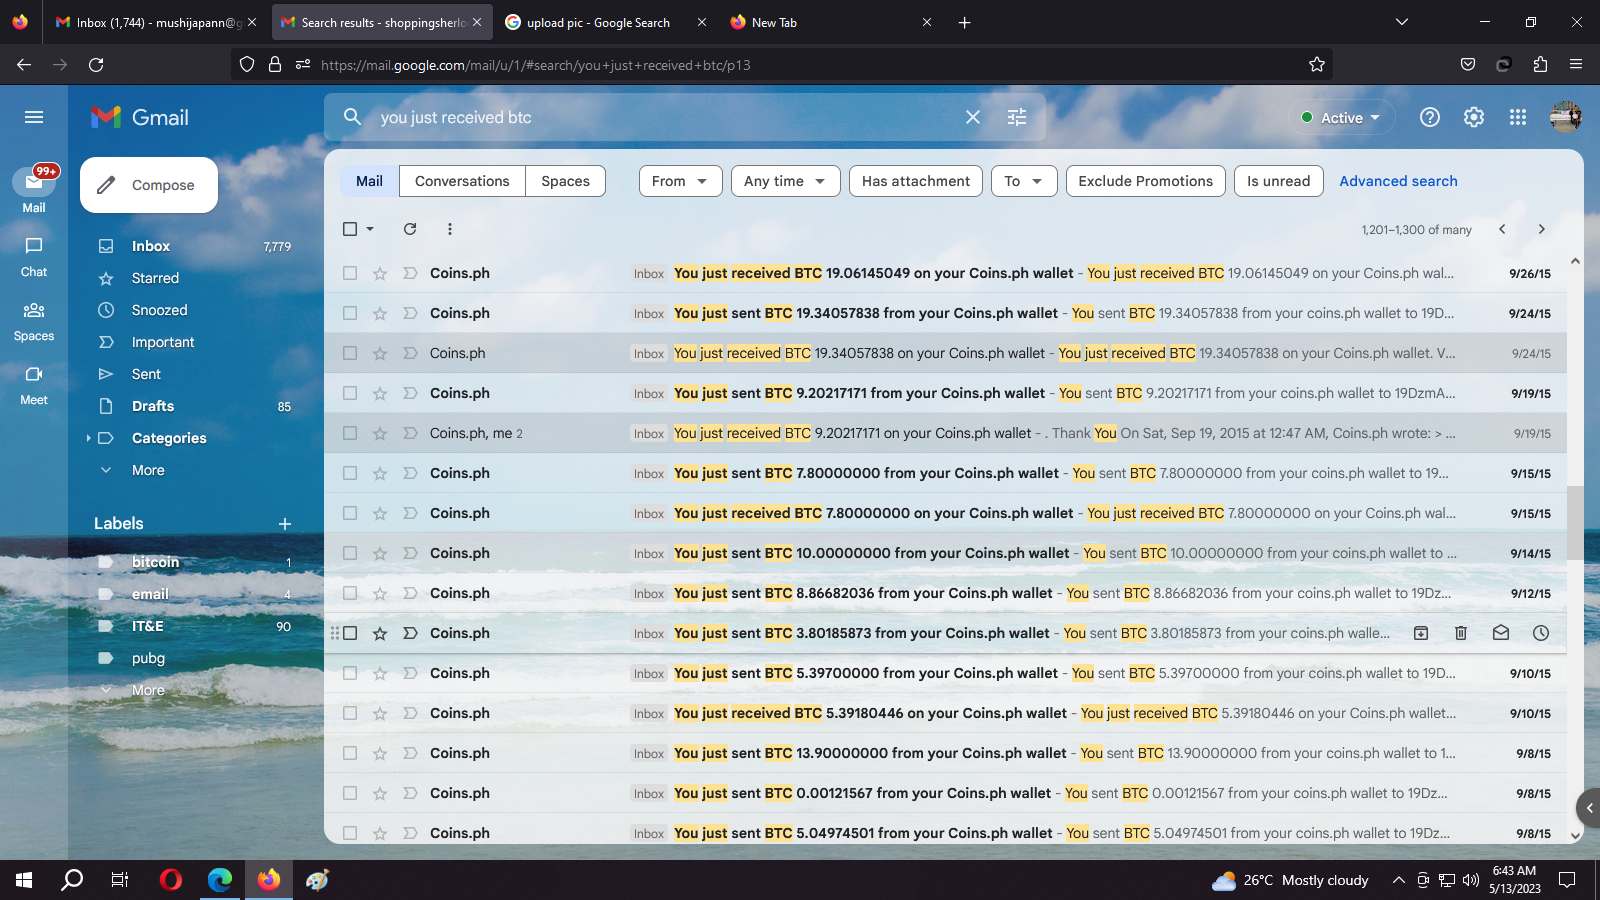Open the Google Account profile picture
The width and height of the screenshot is (1600, 900).
(1565, 117)
